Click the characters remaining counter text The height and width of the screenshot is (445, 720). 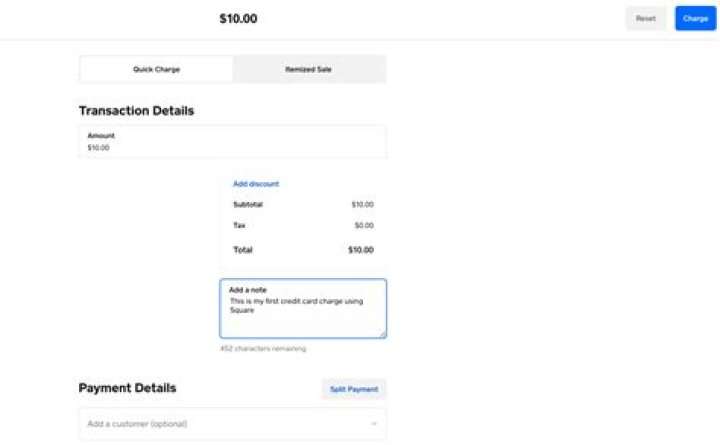click(x=263, y=349)
